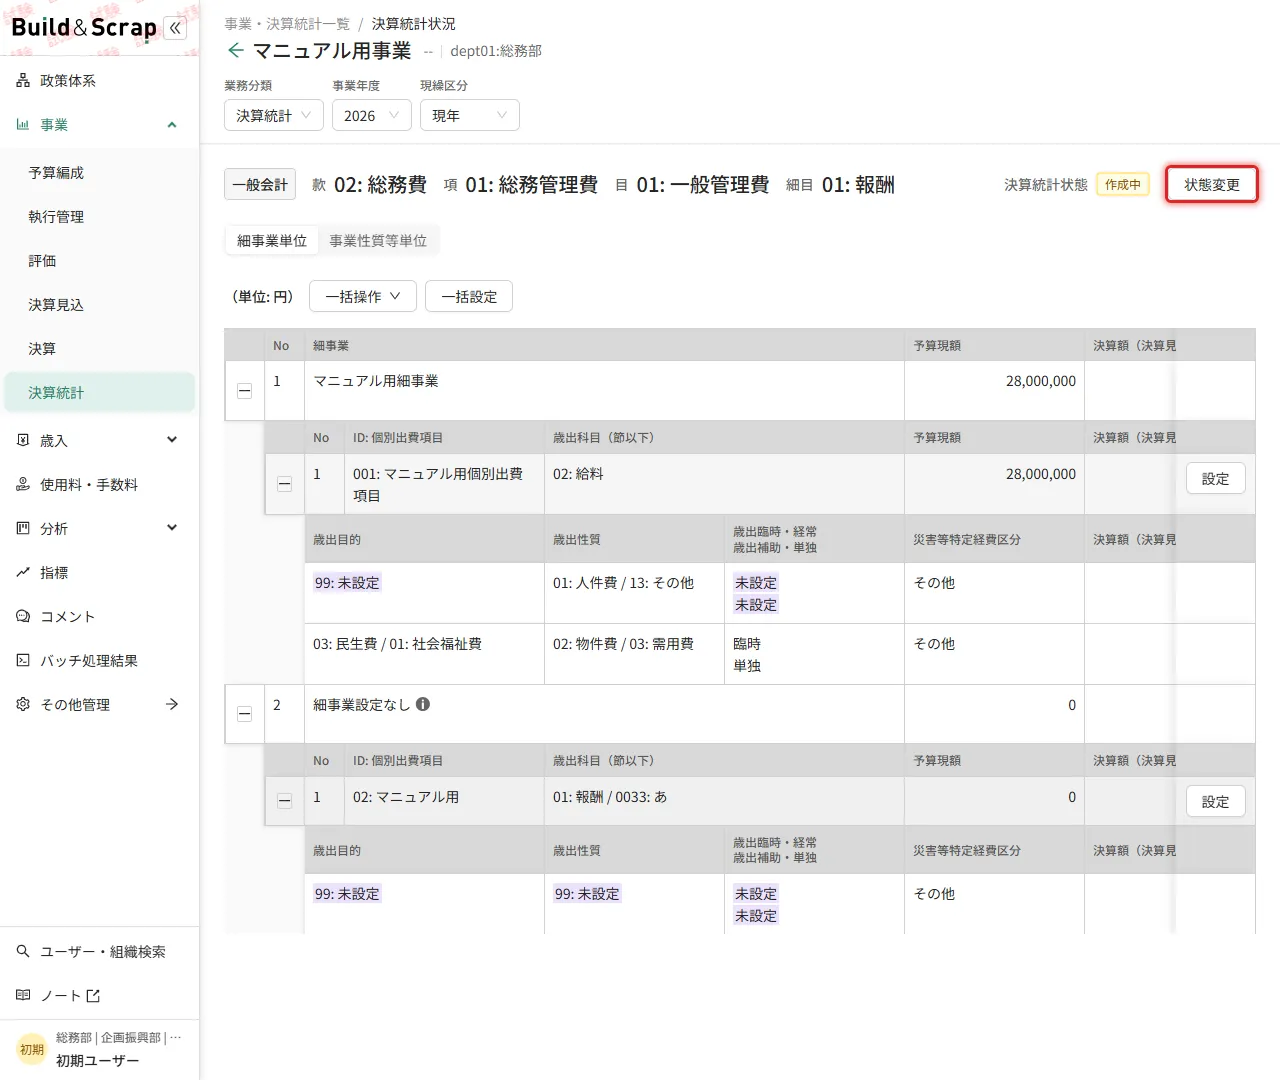1280x1080 pixels.
Task: Click the 指標 trend line icon
Action: (x=23, y=573)
